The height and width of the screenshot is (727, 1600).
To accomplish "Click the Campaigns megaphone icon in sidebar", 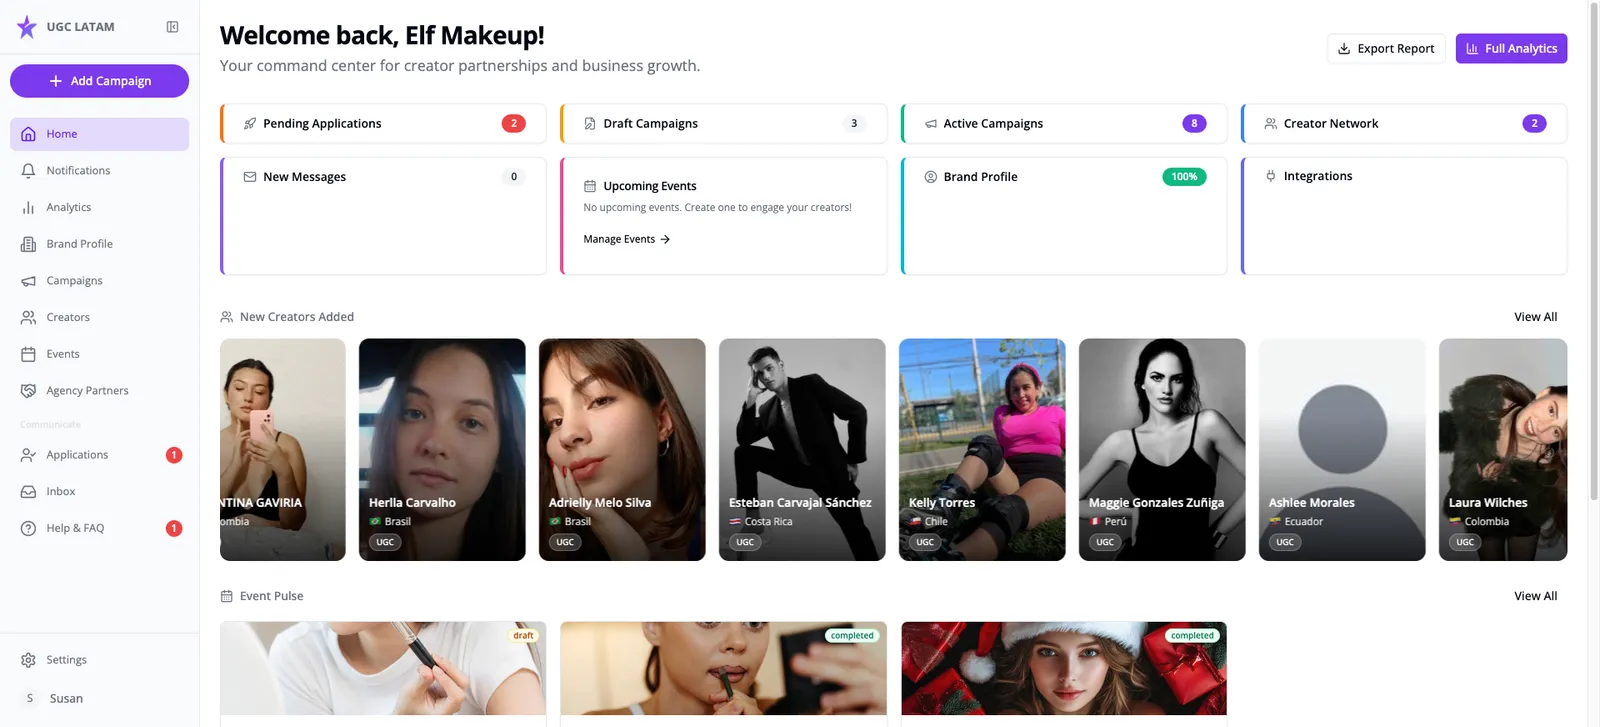I will (x=28, y=281).
